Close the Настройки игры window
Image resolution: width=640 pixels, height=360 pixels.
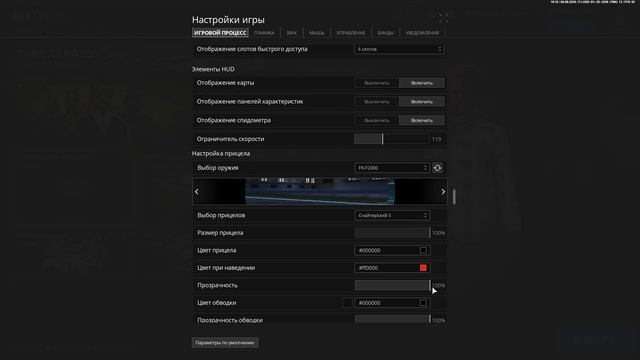click(x=443, y=18)
